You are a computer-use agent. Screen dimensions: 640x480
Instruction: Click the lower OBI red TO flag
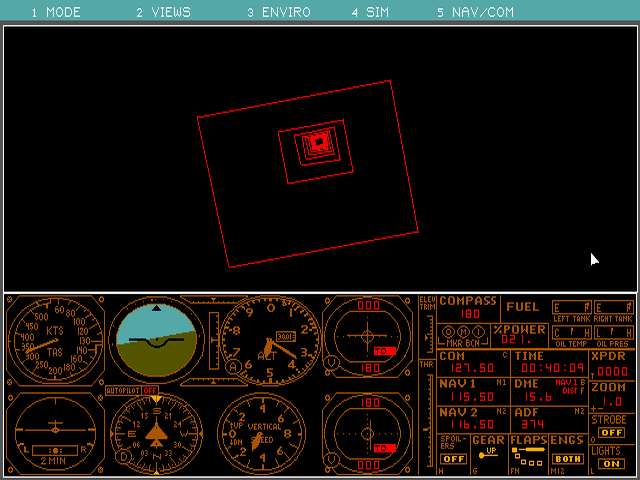tap(384, 448)
